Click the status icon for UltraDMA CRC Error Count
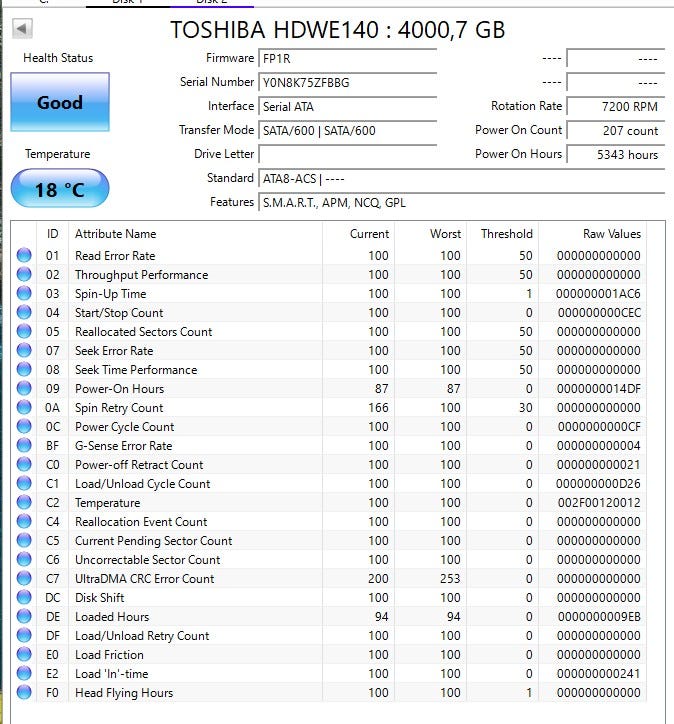The image size is (674, 724). (24, 578)
